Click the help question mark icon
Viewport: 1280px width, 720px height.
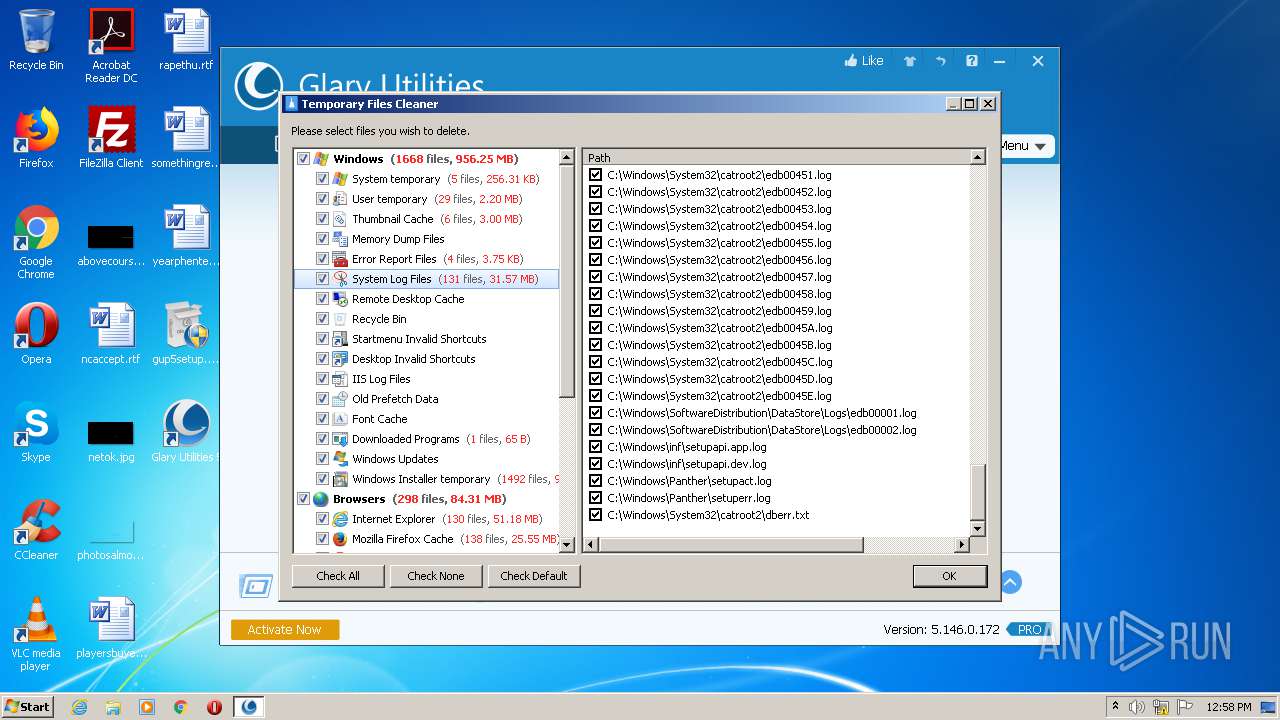(x=972, y=61)
